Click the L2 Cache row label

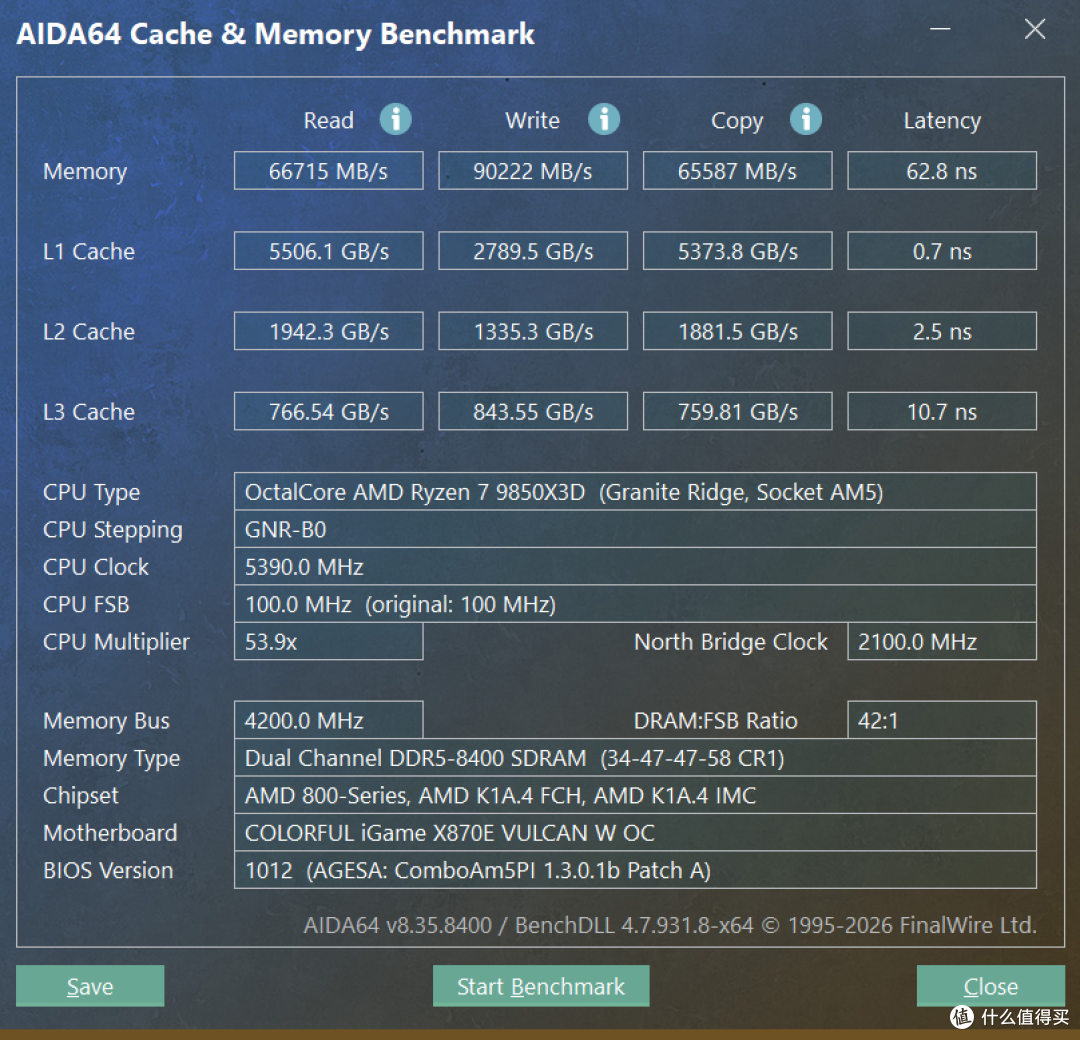(89, 331)
